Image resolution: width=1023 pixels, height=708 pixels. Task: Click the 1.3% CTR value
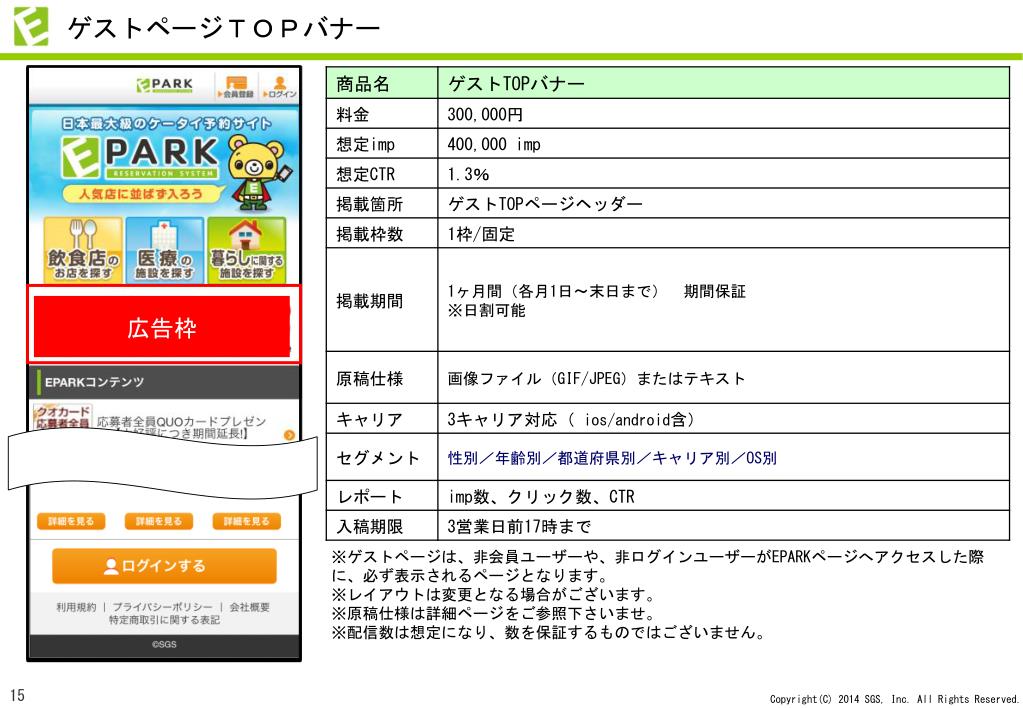tap(468, 174)
